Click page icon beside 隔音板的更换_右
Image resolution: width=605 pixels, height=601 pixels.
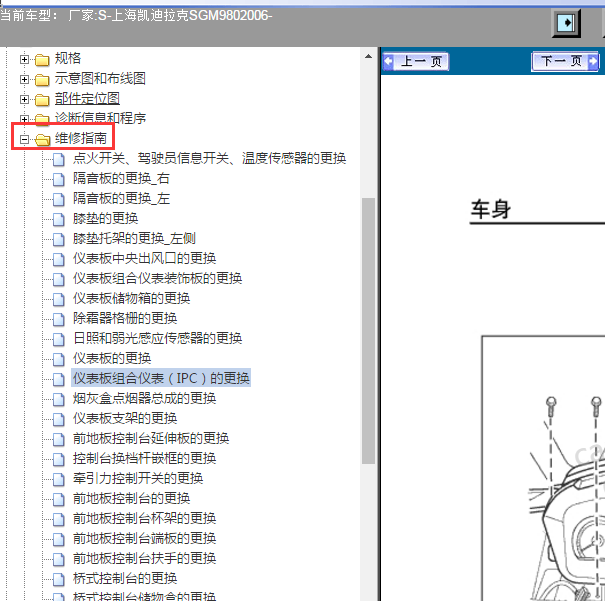click(59, 179)
